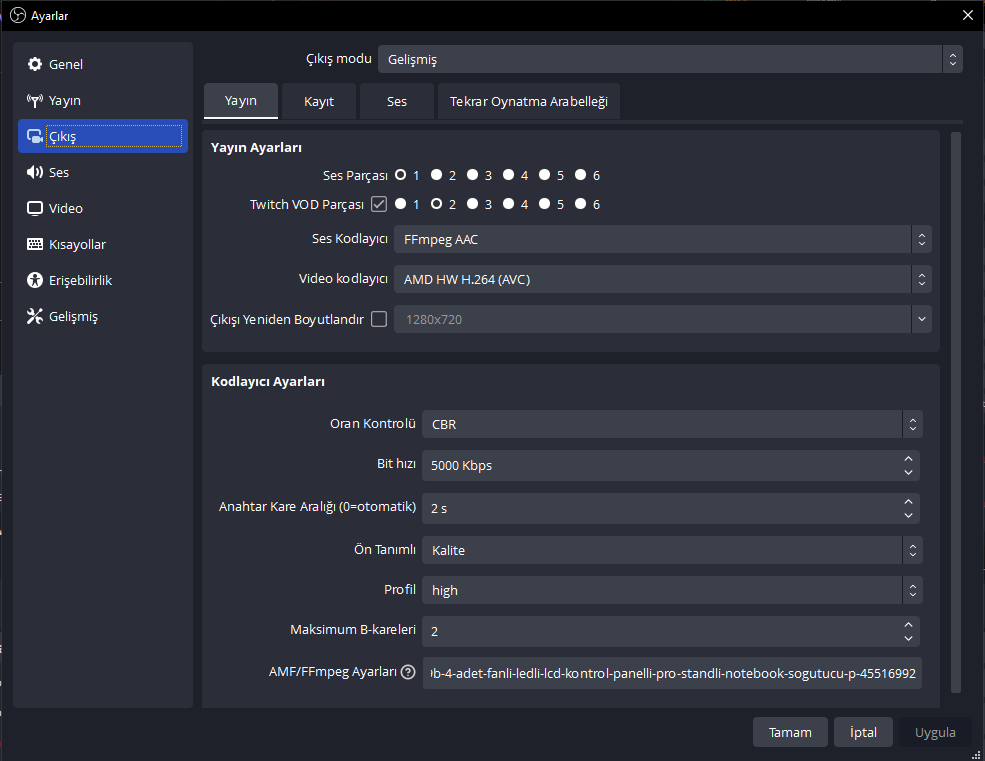Click the gear icon beside Genel

click(35, 65)
